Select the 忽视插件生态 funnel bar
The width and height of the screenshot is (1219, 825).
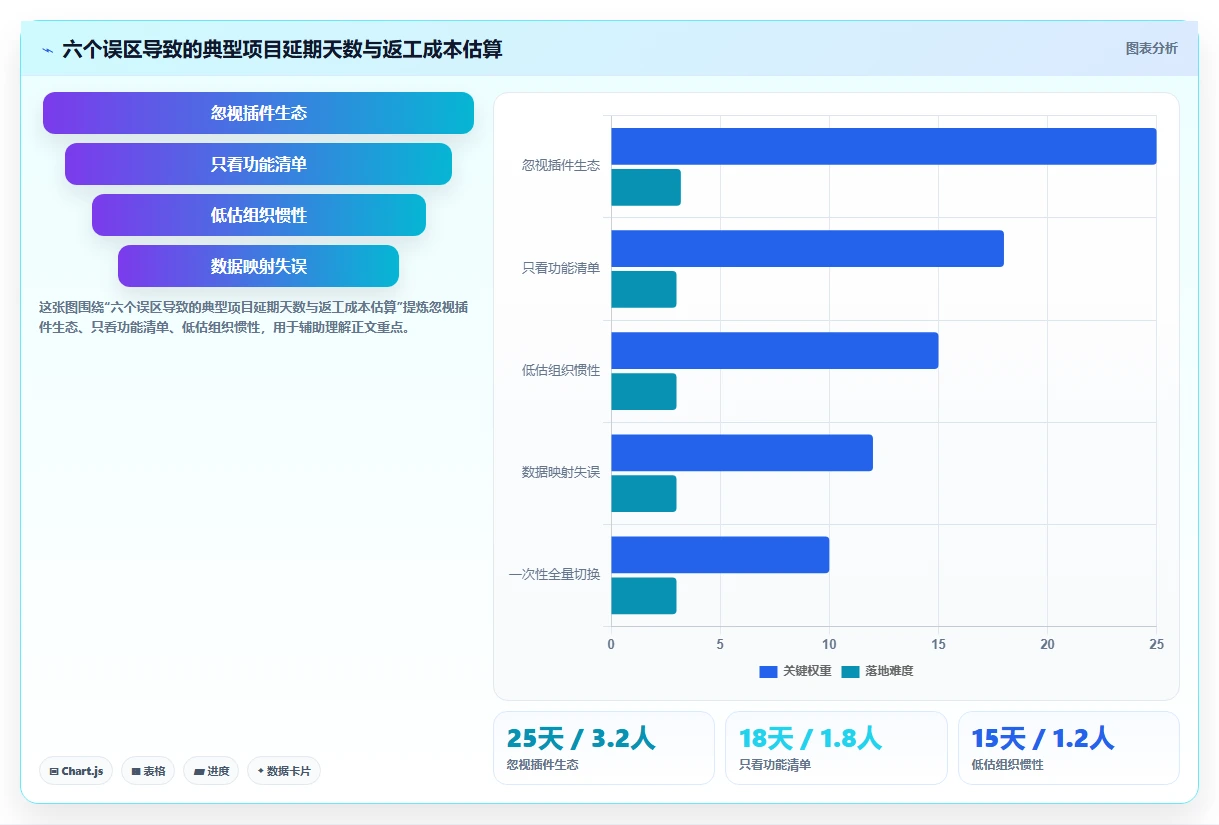pos(258,113)
